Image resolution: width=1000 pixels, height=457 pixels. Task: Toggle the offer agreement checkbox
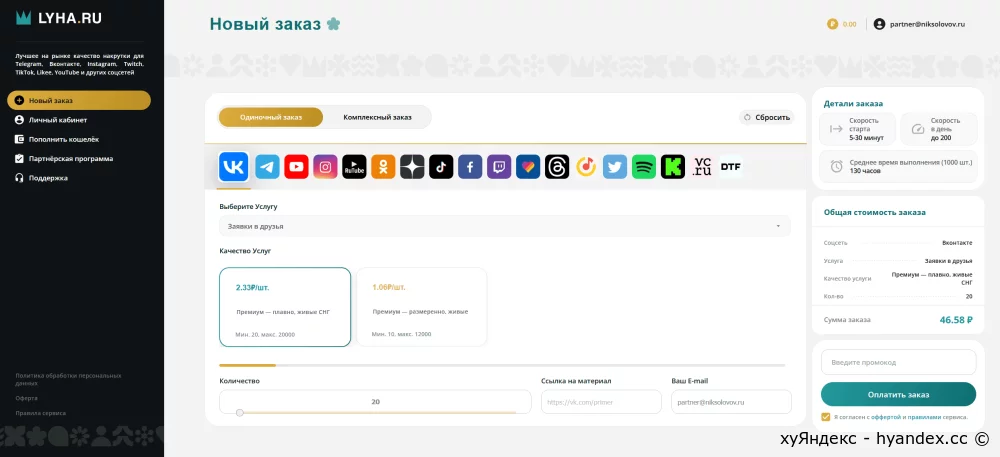tap(826, 417)
